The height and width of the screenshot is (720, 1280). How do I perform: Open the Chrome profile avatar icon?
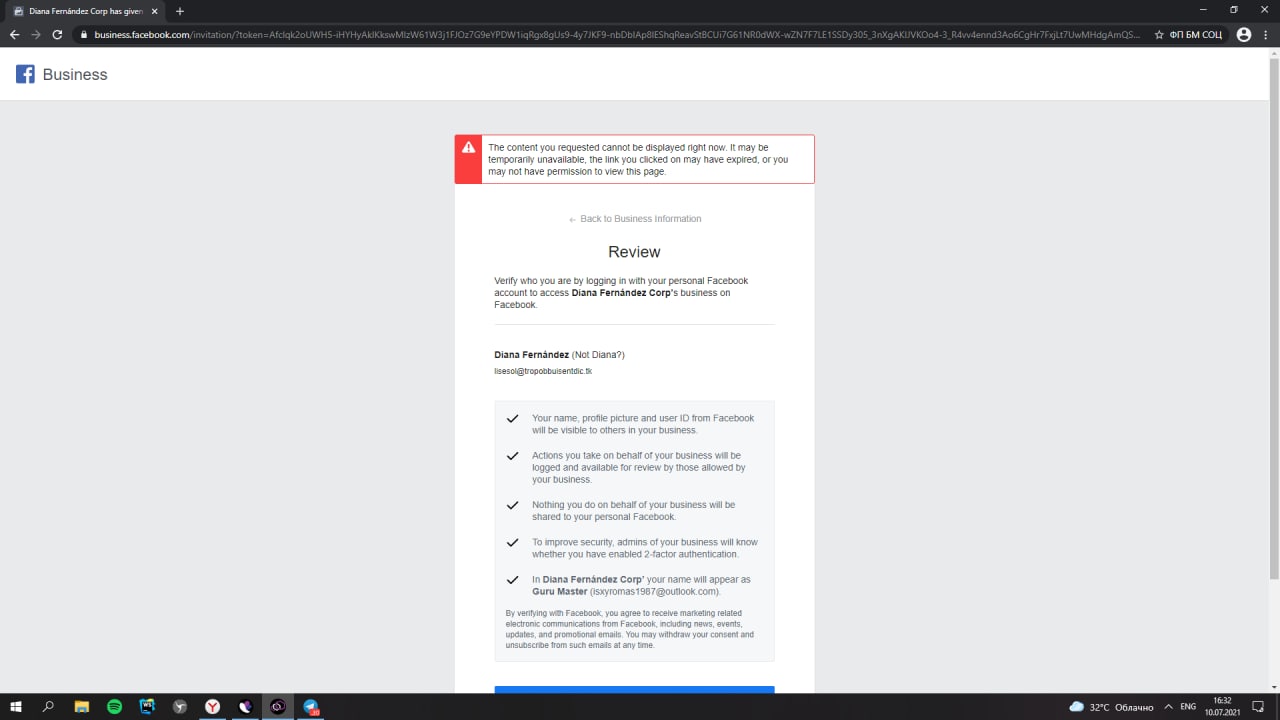click(1243, 34)
